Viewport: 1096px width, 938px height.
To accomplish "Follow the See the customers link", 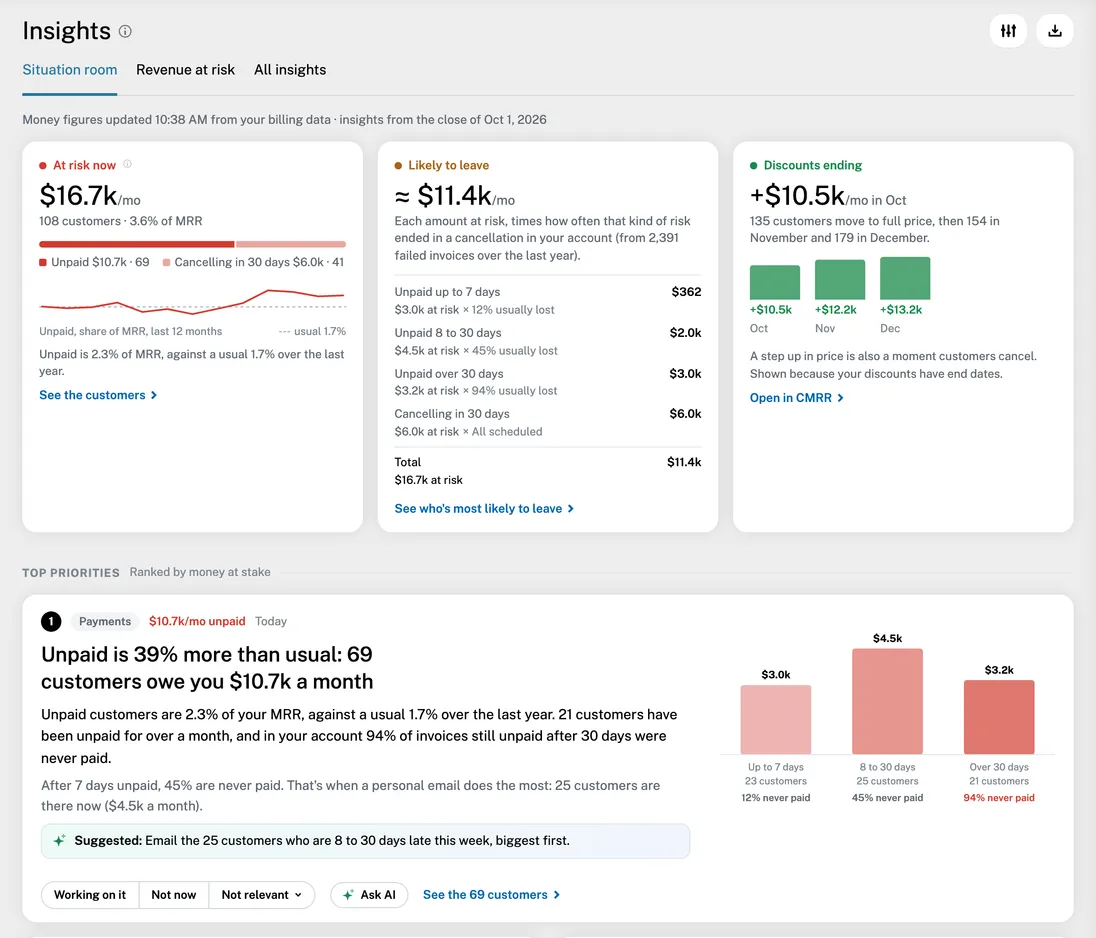I will click(98, 395).
